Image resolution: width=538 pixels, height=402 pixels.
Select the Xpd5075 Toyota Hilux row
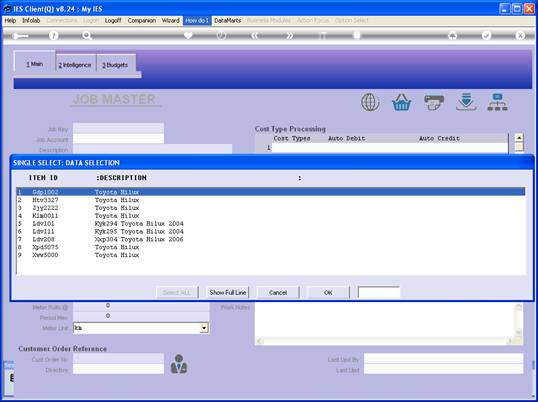pyautogui.click(x=271, y=247)
